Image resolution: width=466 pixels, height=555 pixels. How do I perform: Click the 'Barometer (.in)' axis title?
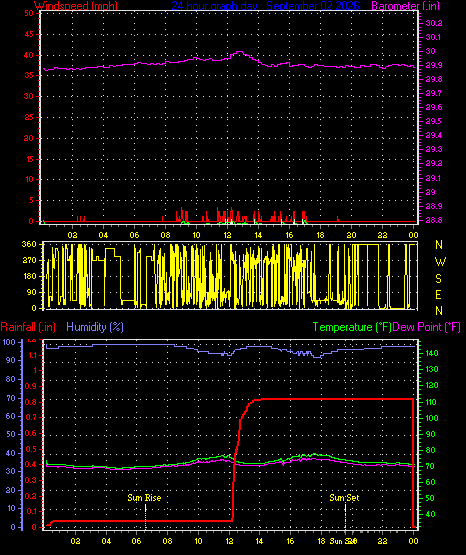click(405, 6)
